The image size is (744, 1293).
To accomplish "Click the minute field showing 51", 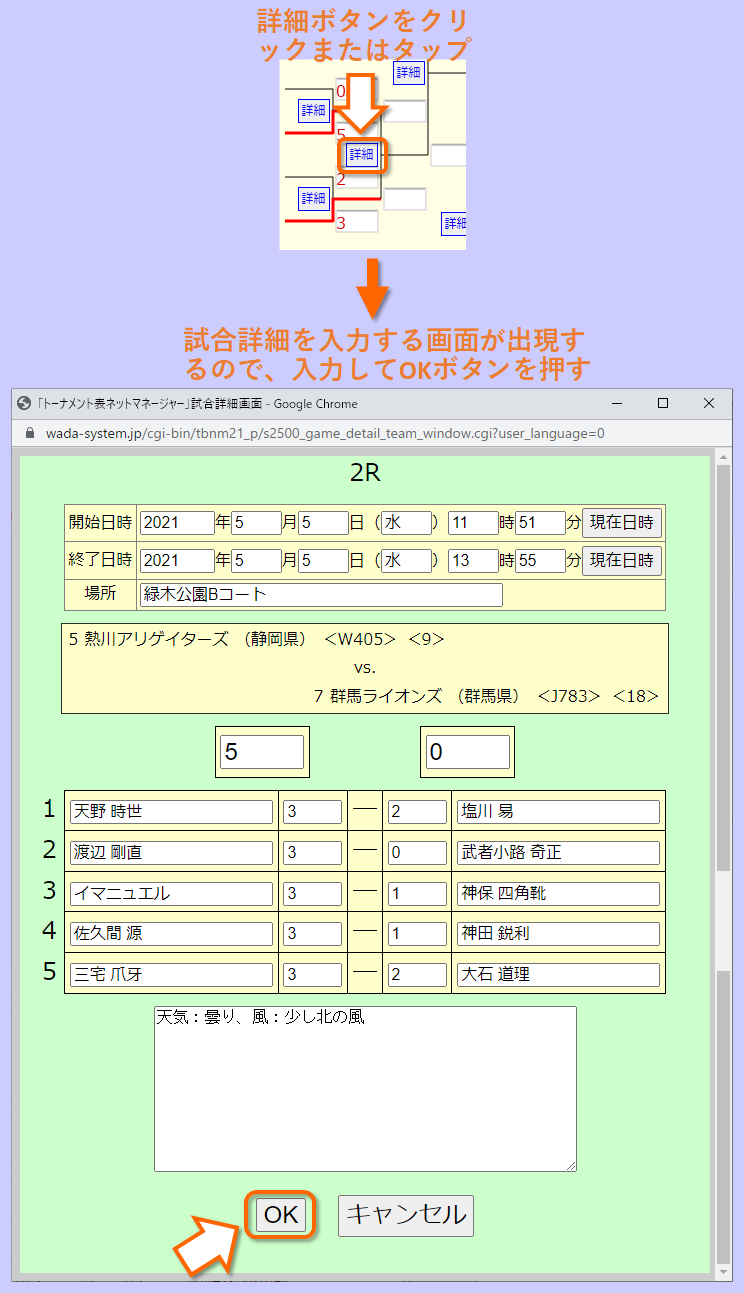I will point(541,522).
